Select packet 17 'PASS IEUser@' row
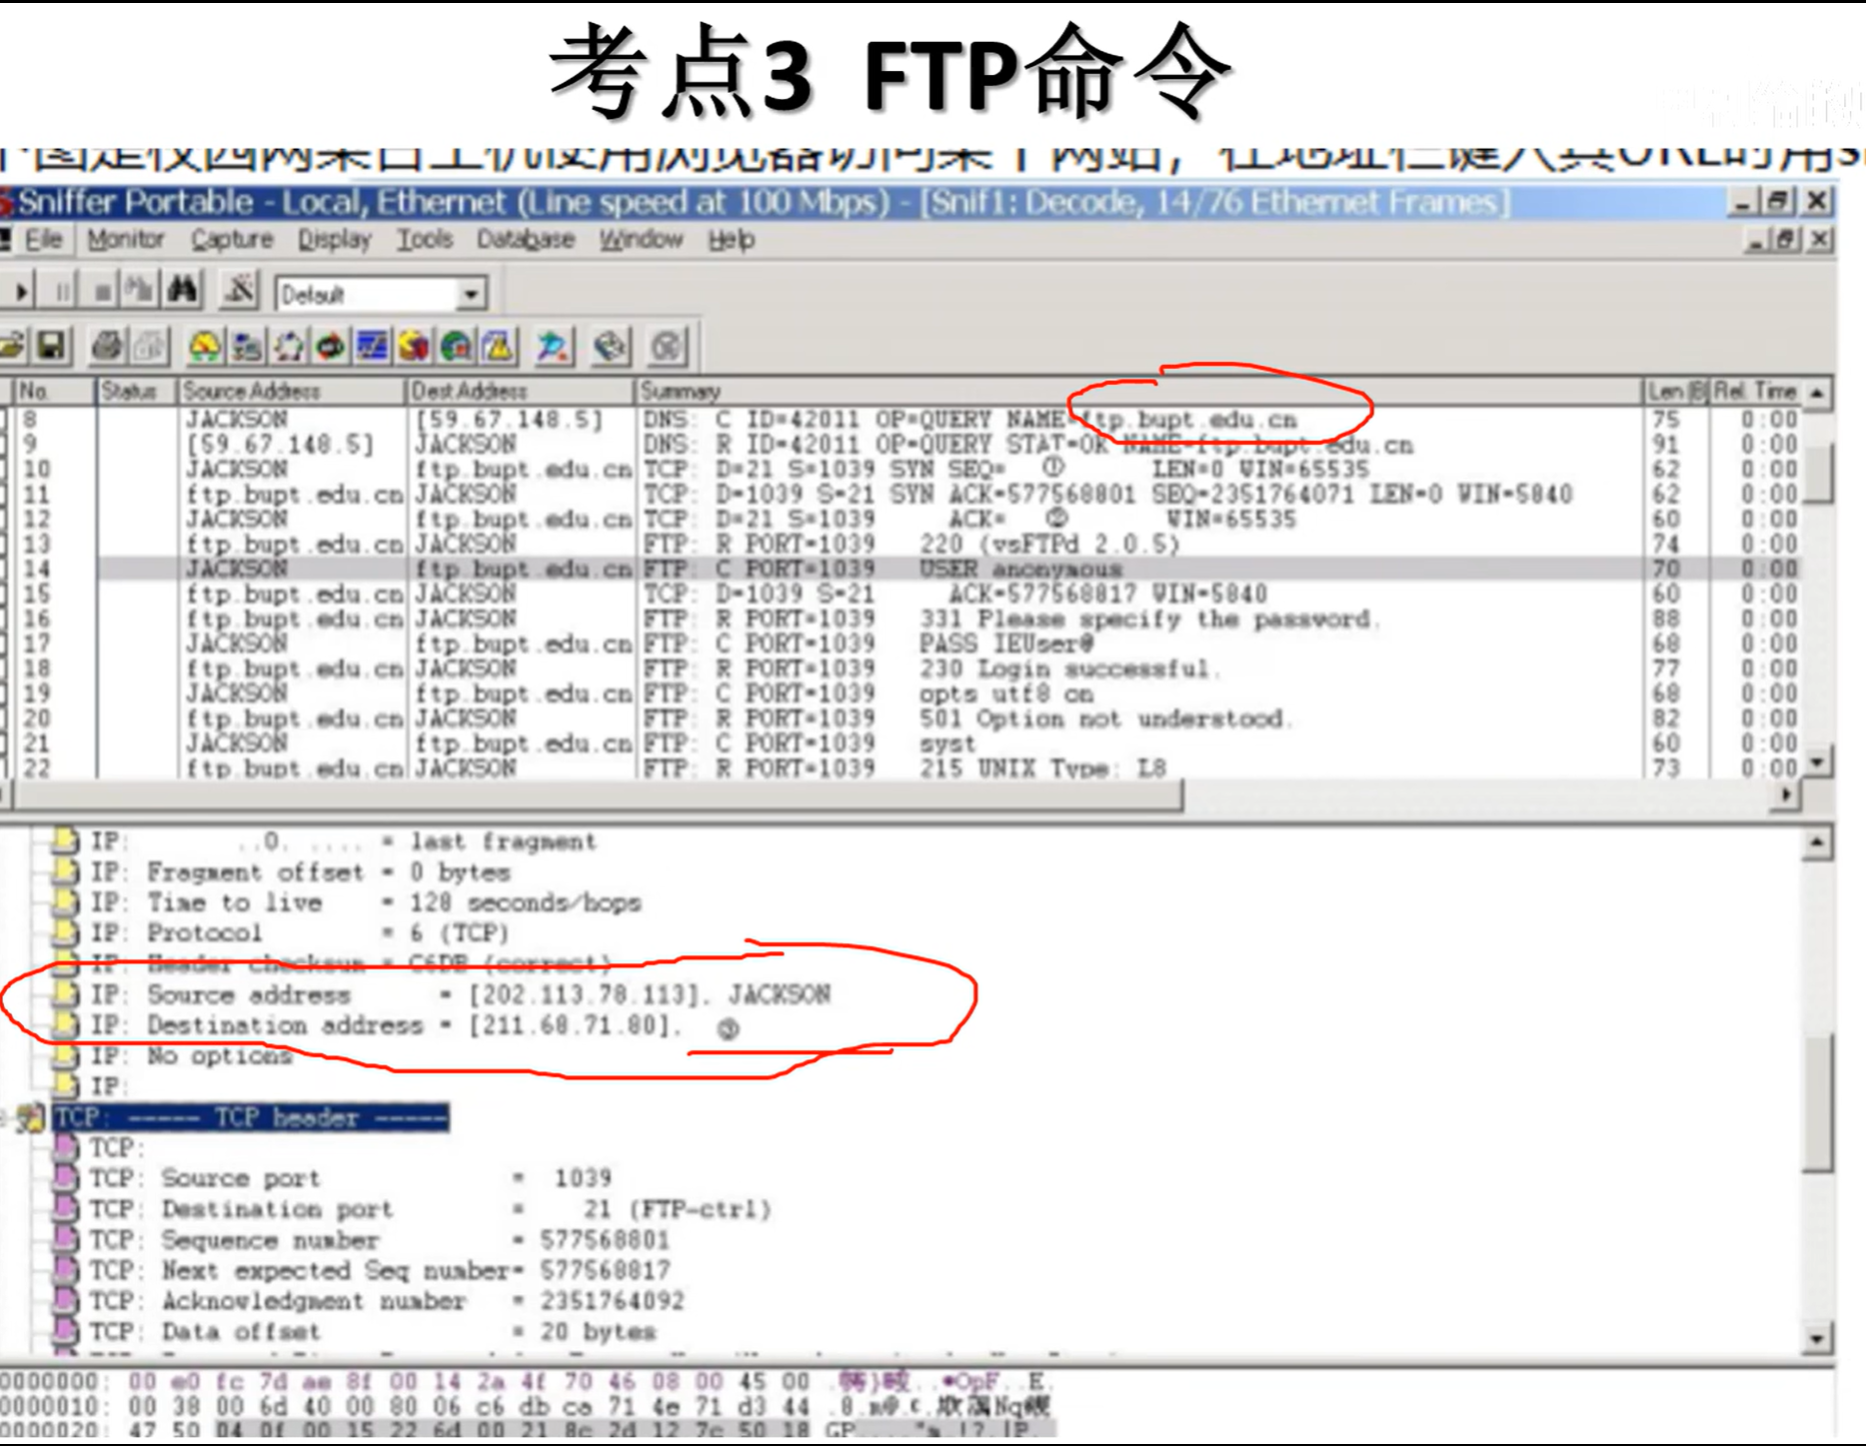 point(900,644)
